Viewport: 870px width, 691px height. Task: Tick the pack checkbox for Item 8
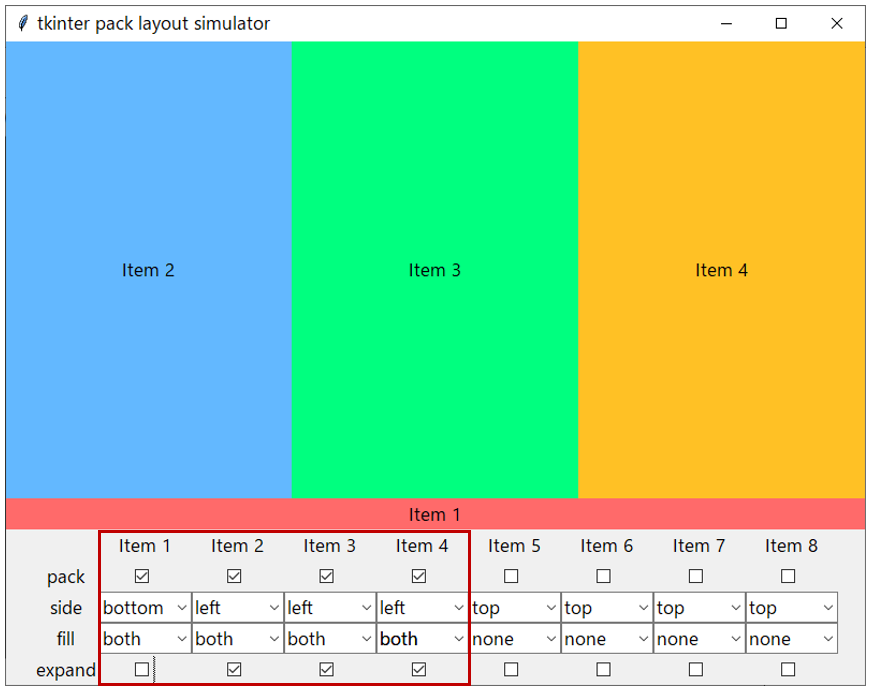788,576
